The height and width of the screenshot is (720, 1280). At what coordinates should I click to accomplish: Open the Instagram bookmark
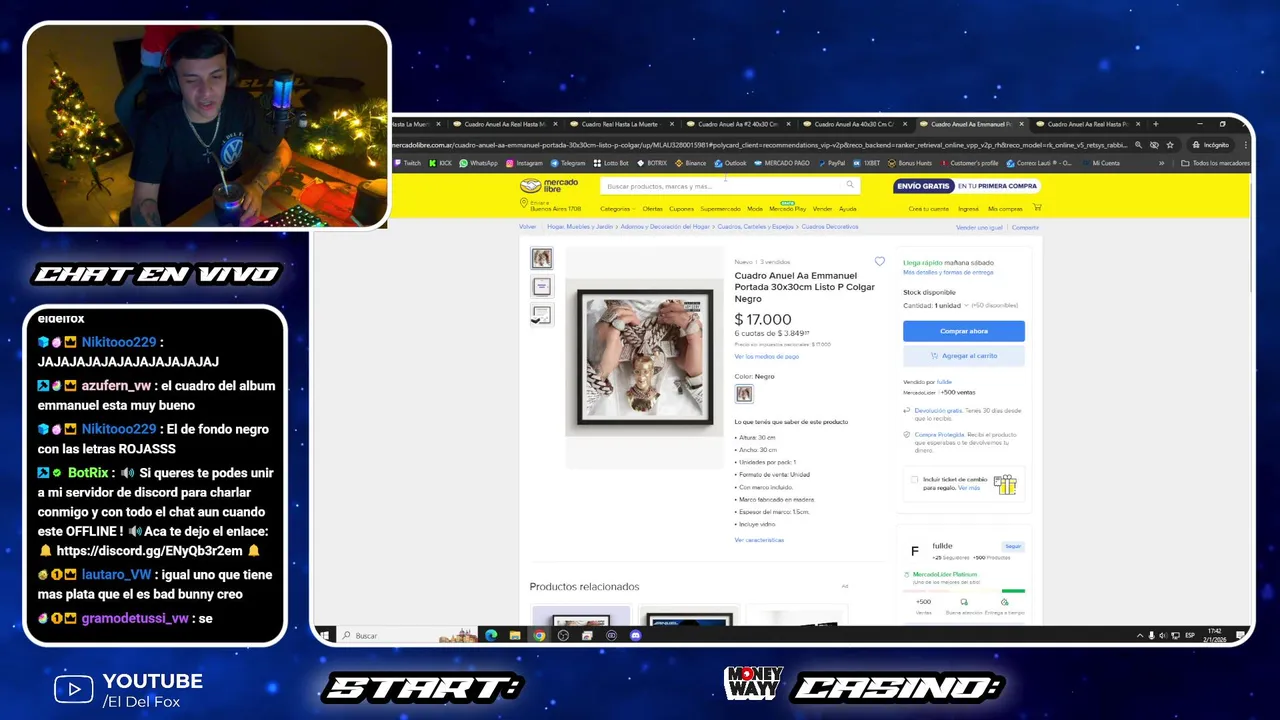pos(525,163)
